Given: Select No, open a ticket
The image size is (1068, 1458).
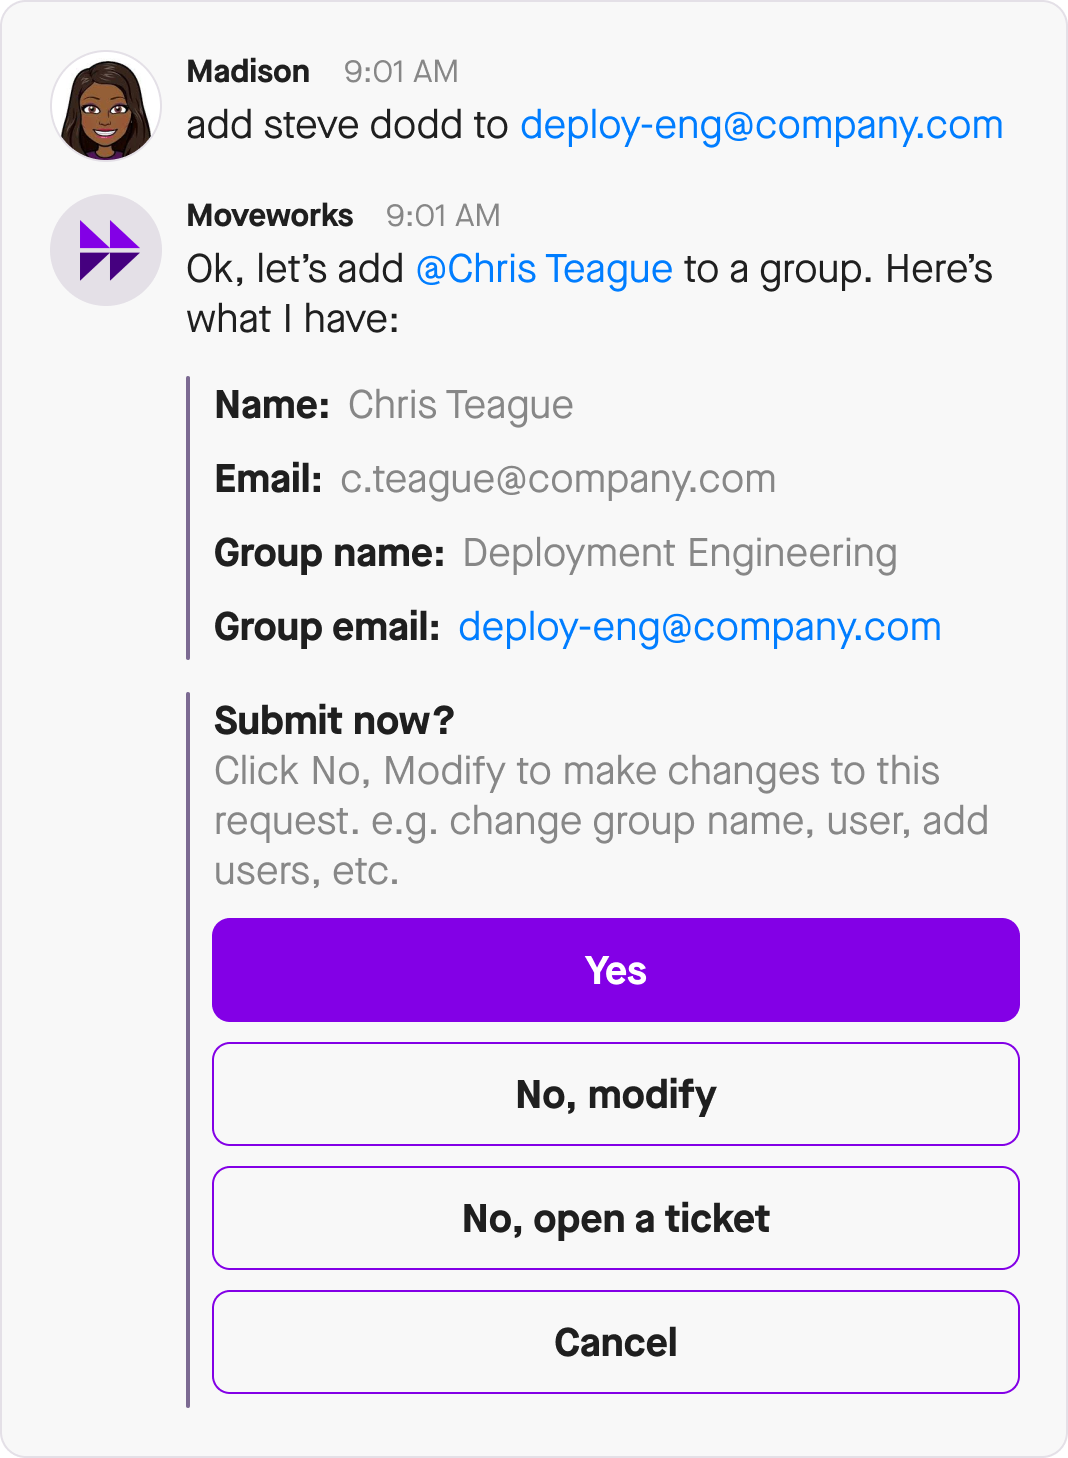Looking at the screenshot, I should [x=616, y=1218].
